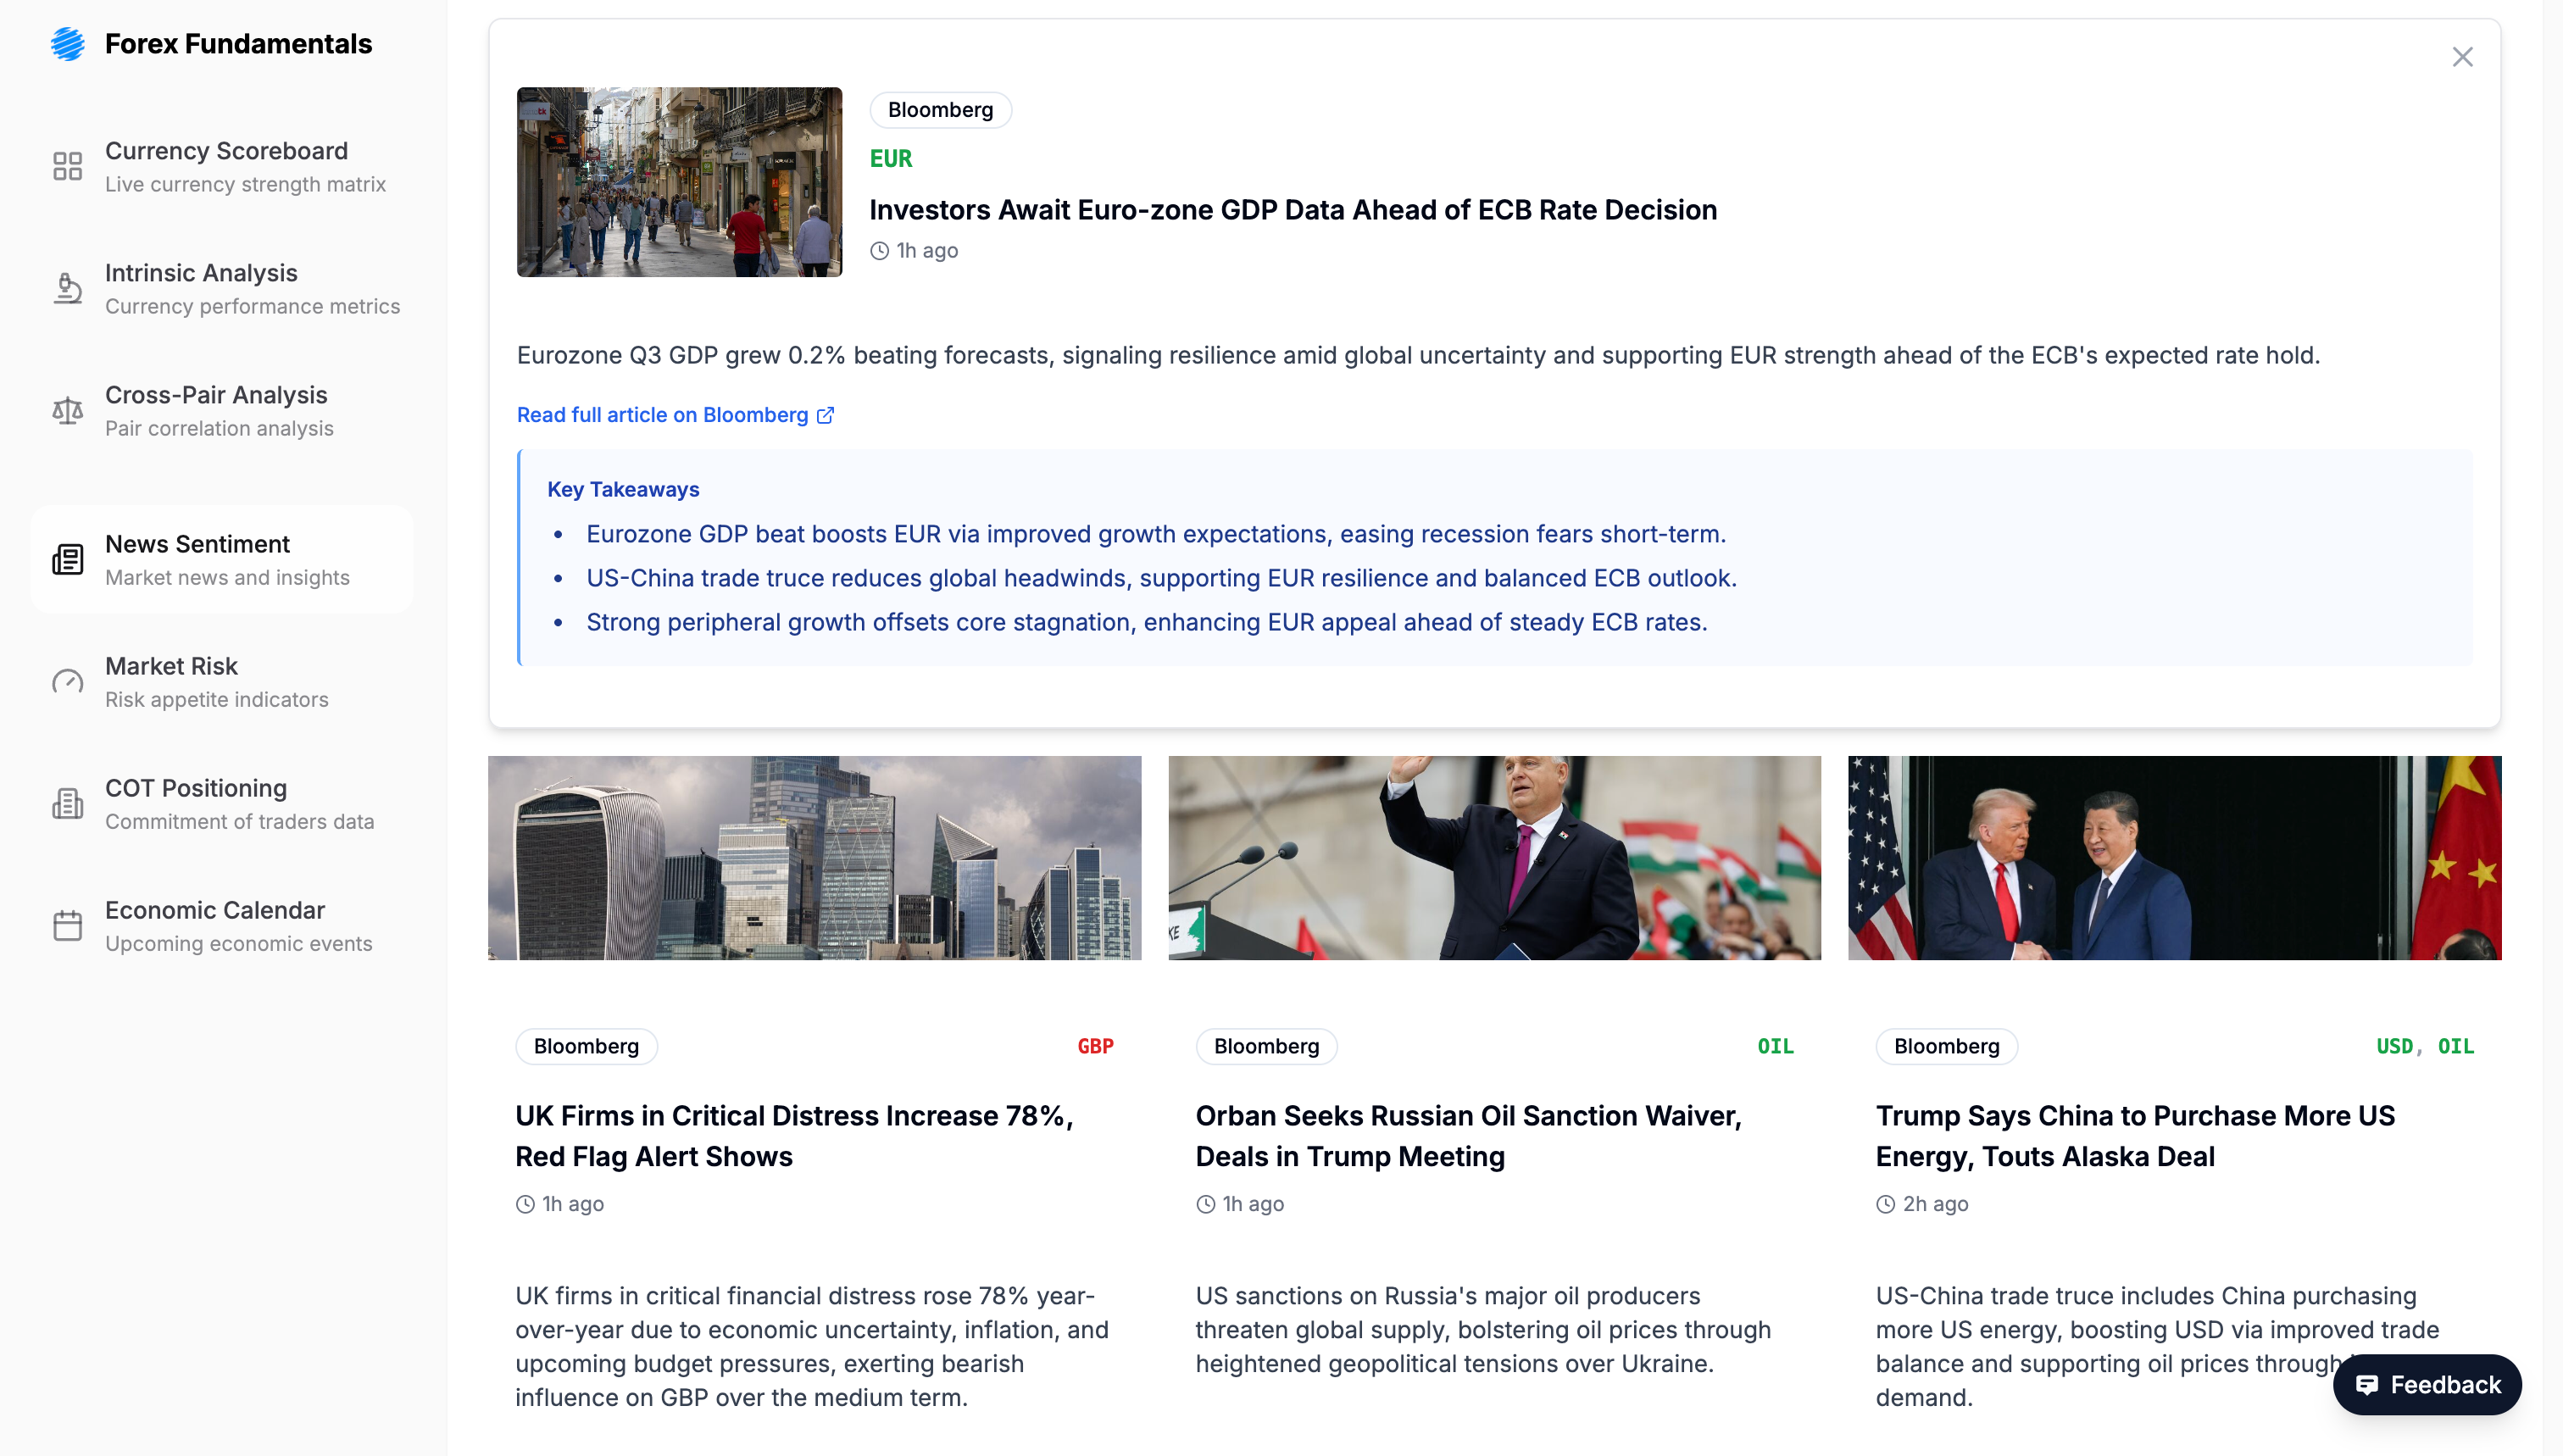Select the Currency Scoreboard grid icon

[x=67, y=166]
